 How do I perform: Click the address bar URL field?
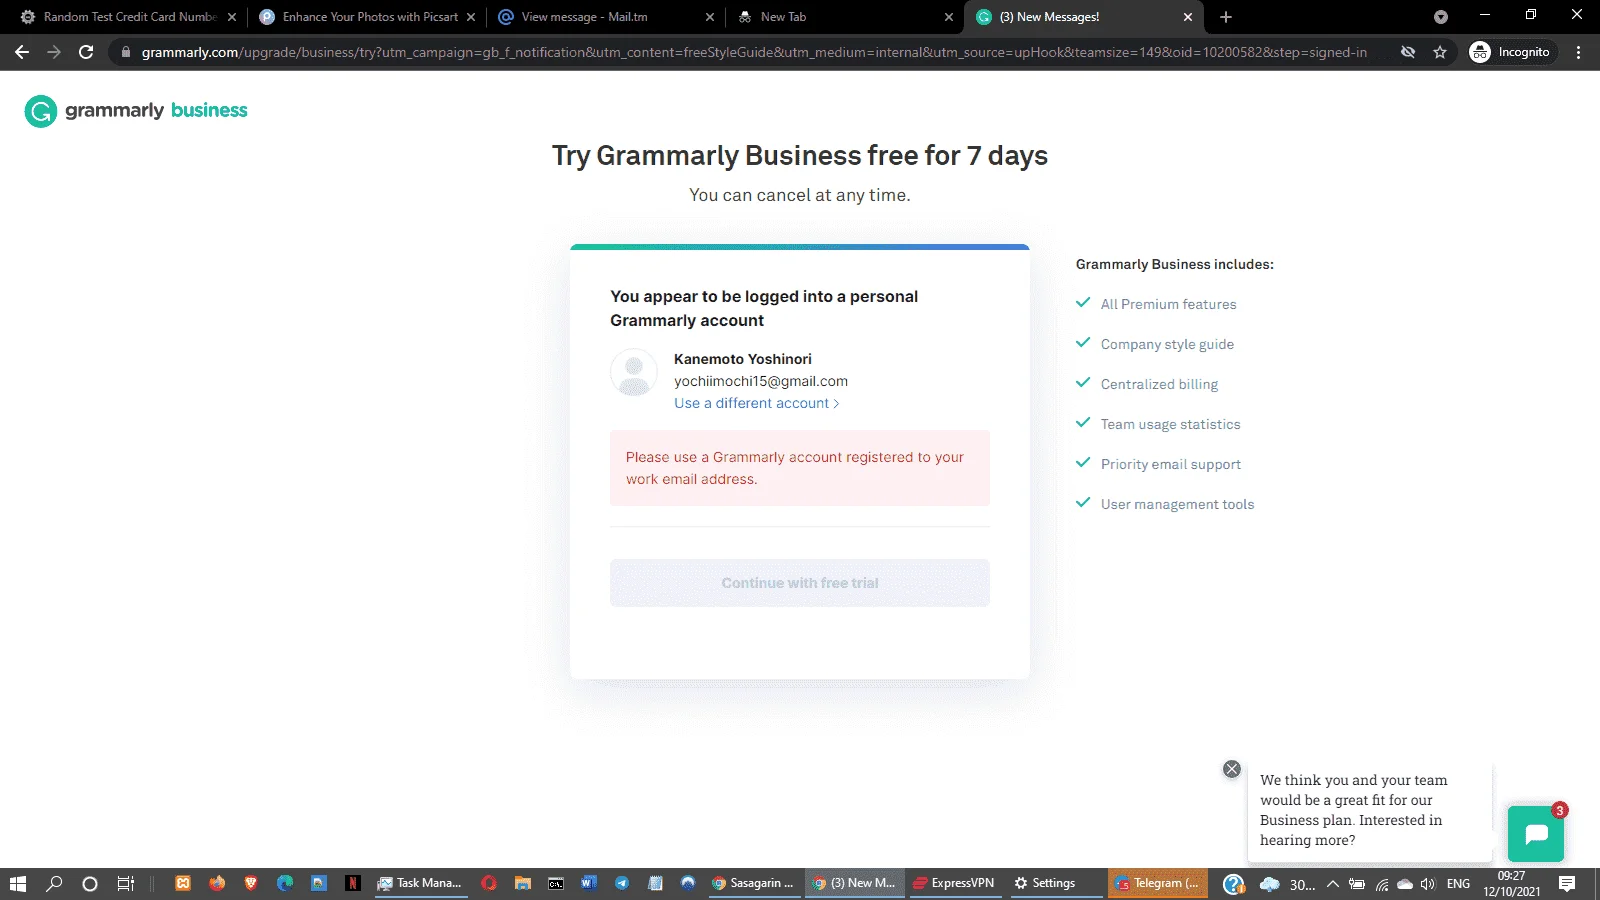pos(754,52)
